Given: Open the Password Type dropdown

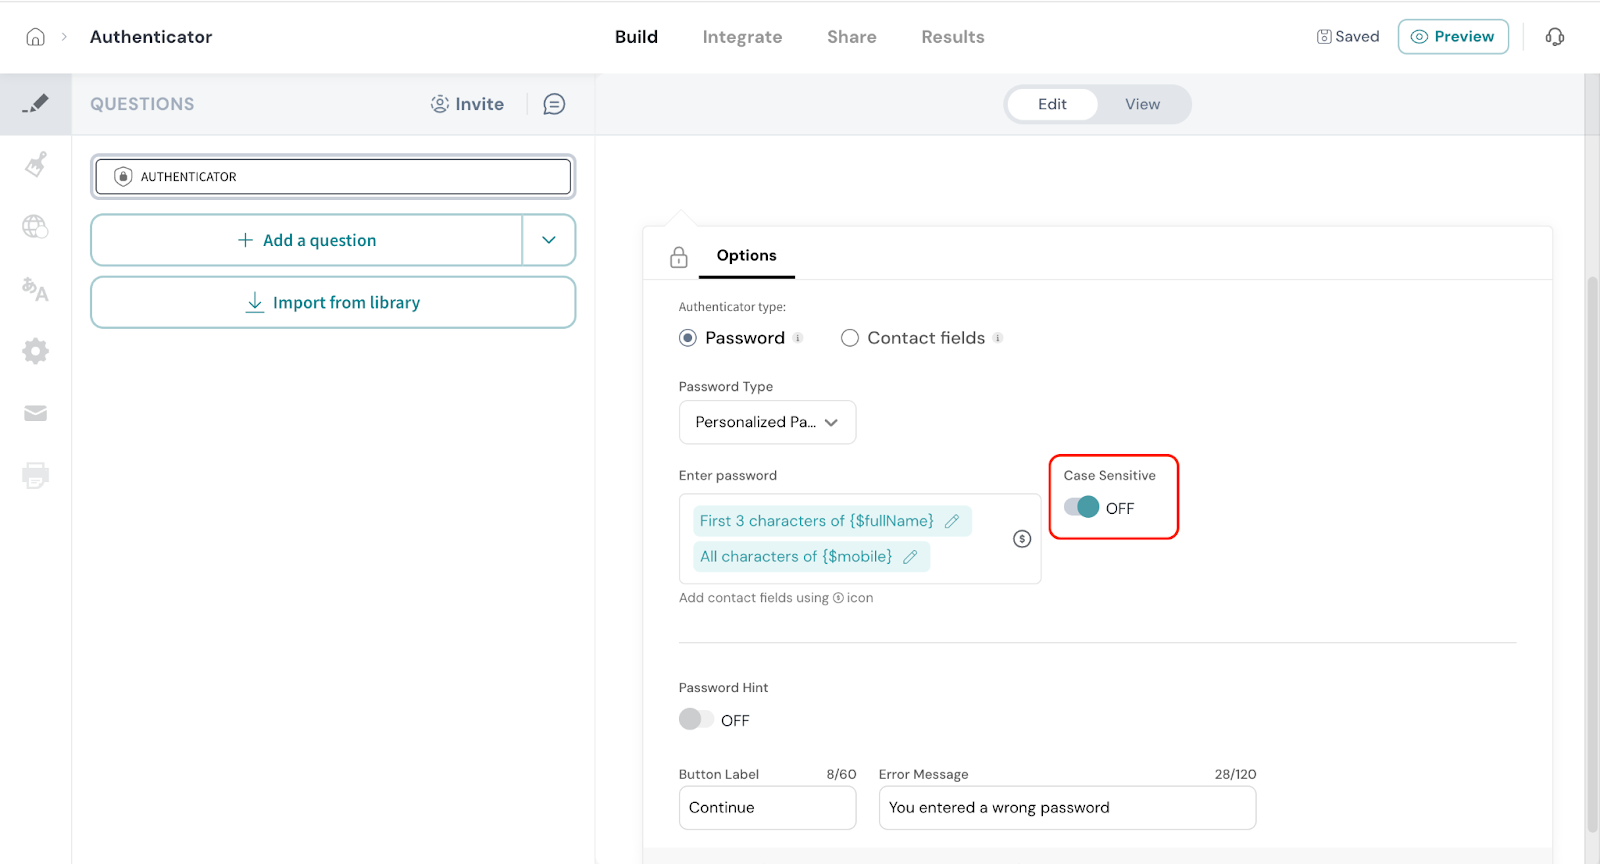Looking at the screenshot, I should [x=767, y=422].
